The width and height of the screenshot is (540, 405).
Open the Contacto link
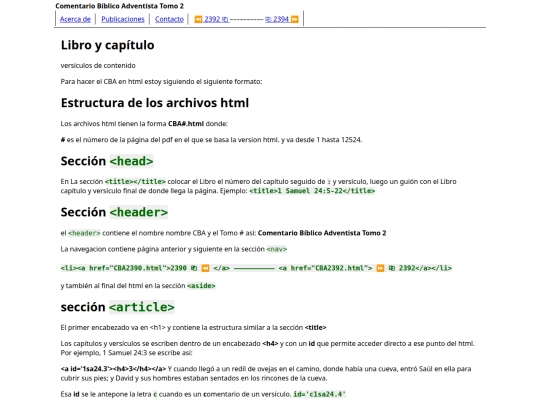(x=169, y=19)
